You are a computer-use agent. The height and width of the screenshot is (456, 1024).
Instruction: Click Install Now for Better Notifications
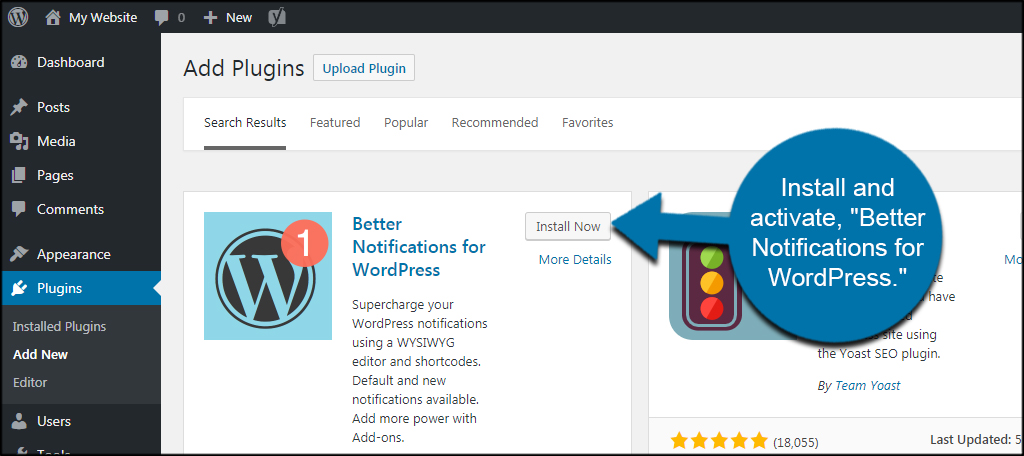point(568,227)
